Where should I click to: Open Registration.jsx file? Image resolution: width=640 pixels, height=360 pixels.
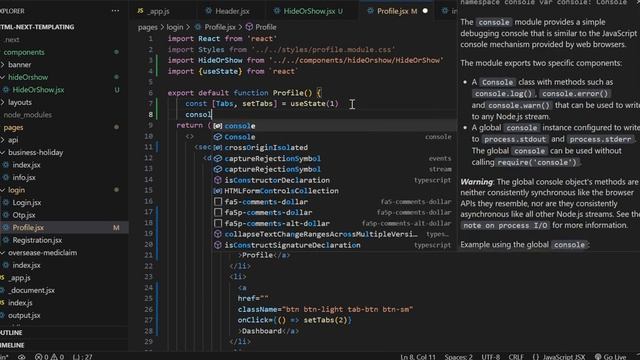(x=37, y=240)
